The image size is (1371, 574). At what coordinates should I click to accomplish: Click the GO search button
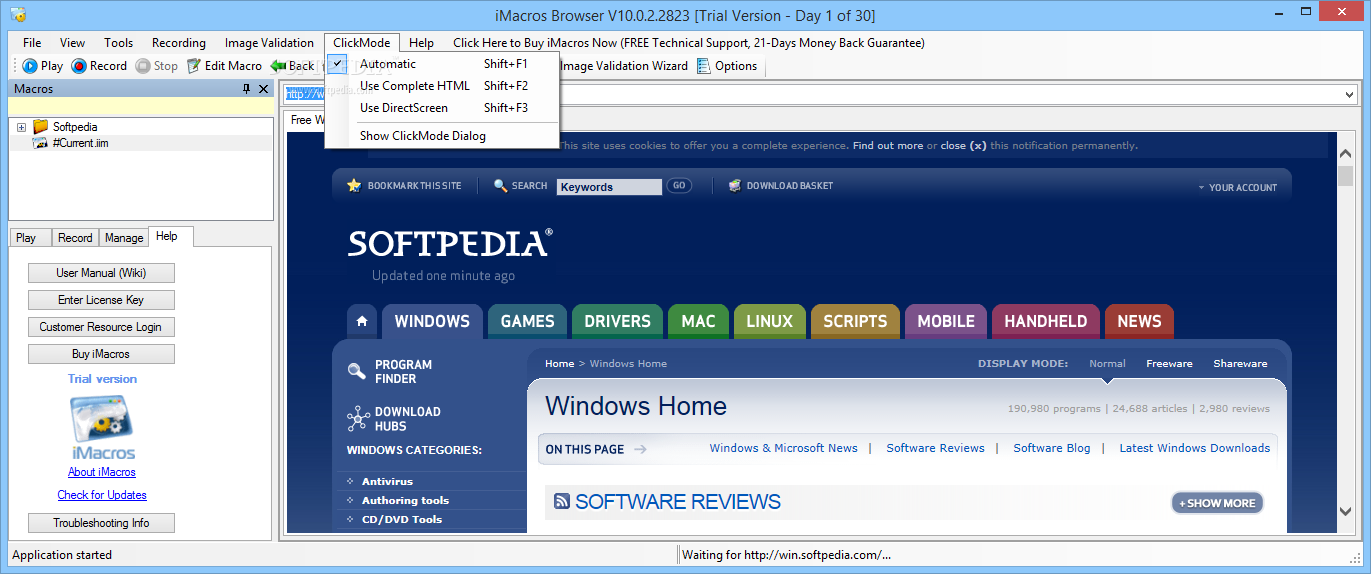[x=679, y=186]
